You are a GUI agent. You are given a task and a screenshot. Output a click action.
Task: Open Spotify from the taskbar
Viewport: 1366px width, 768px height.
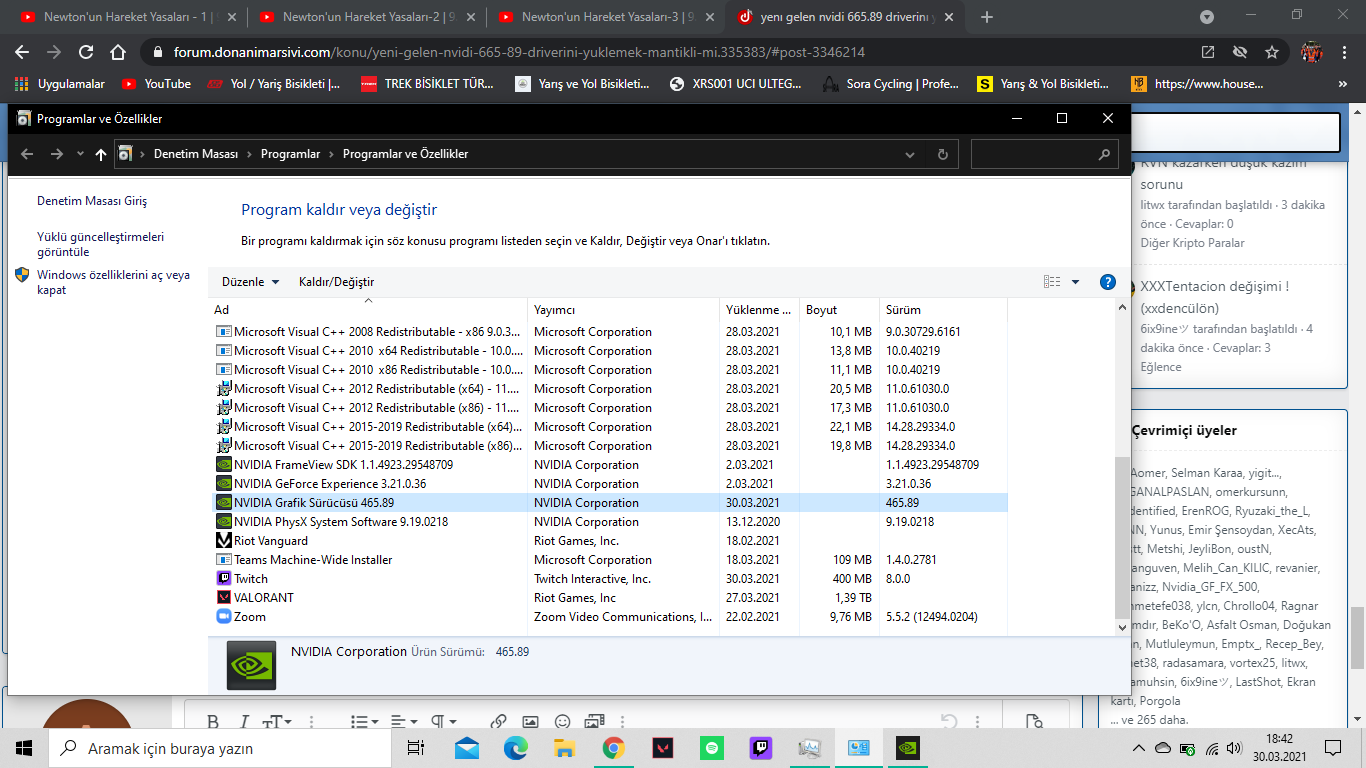pos(712,748)
